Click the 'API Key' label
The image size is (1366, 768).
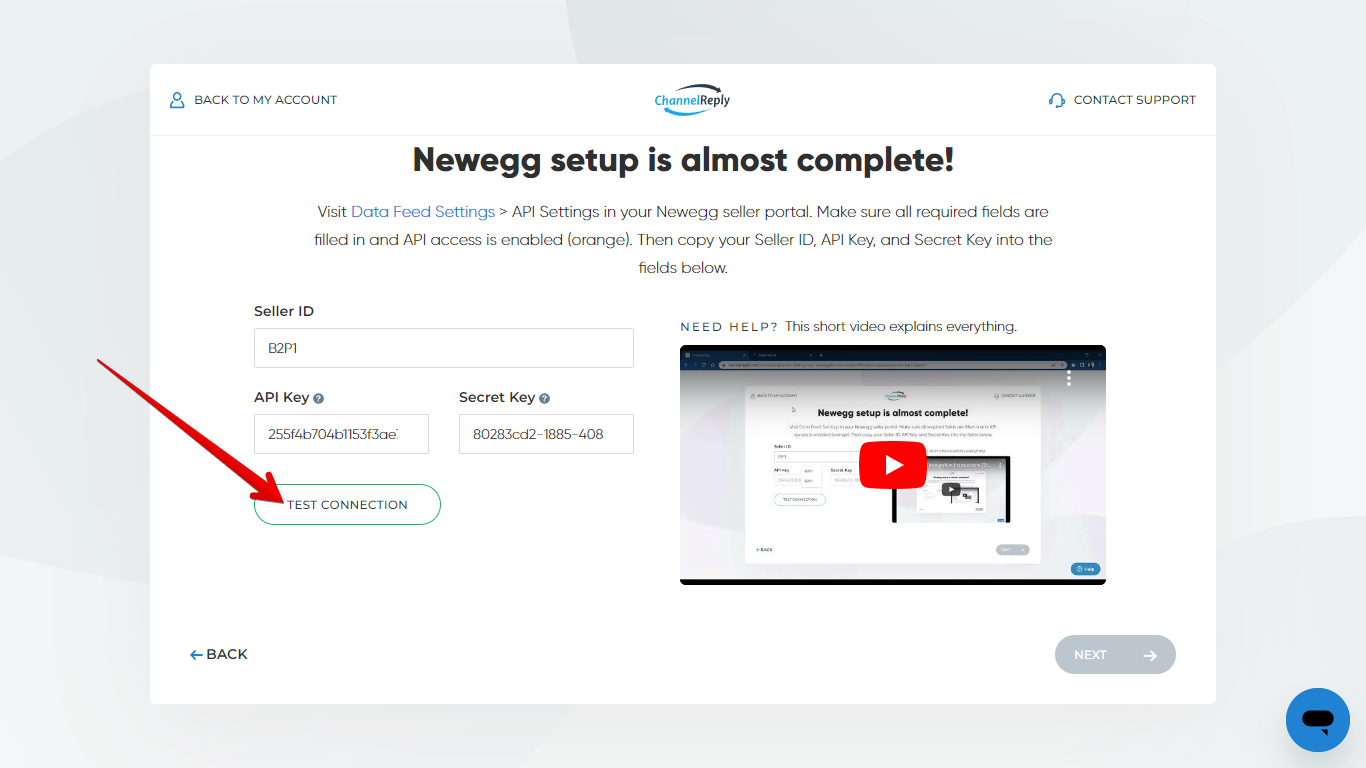[x=282, y=397]
